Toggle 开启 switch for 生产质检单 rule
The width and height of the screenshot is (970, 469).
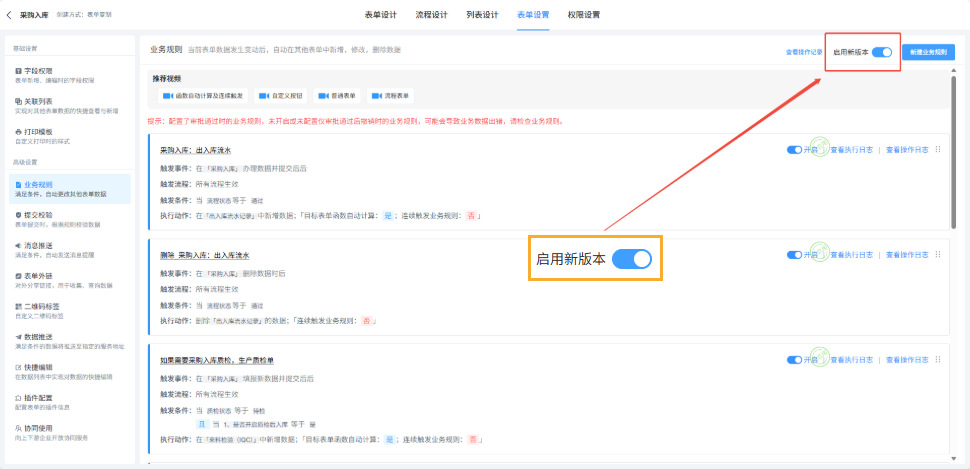pyautogui.click(x=794, y=360)
